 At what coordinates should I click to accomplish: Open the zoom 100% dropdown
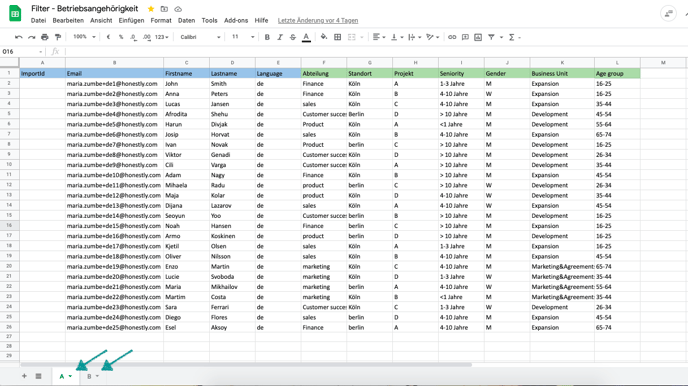(x=84, y=37)
